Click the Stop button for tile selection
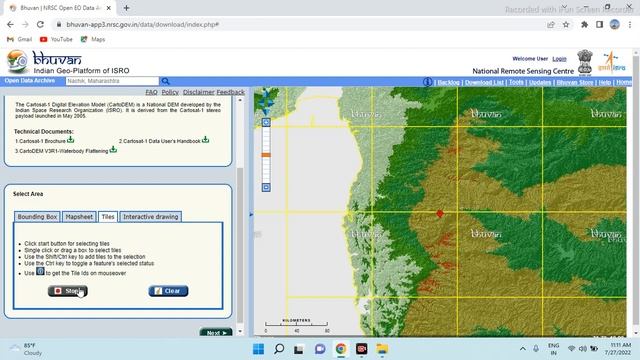 pos(68,291)
